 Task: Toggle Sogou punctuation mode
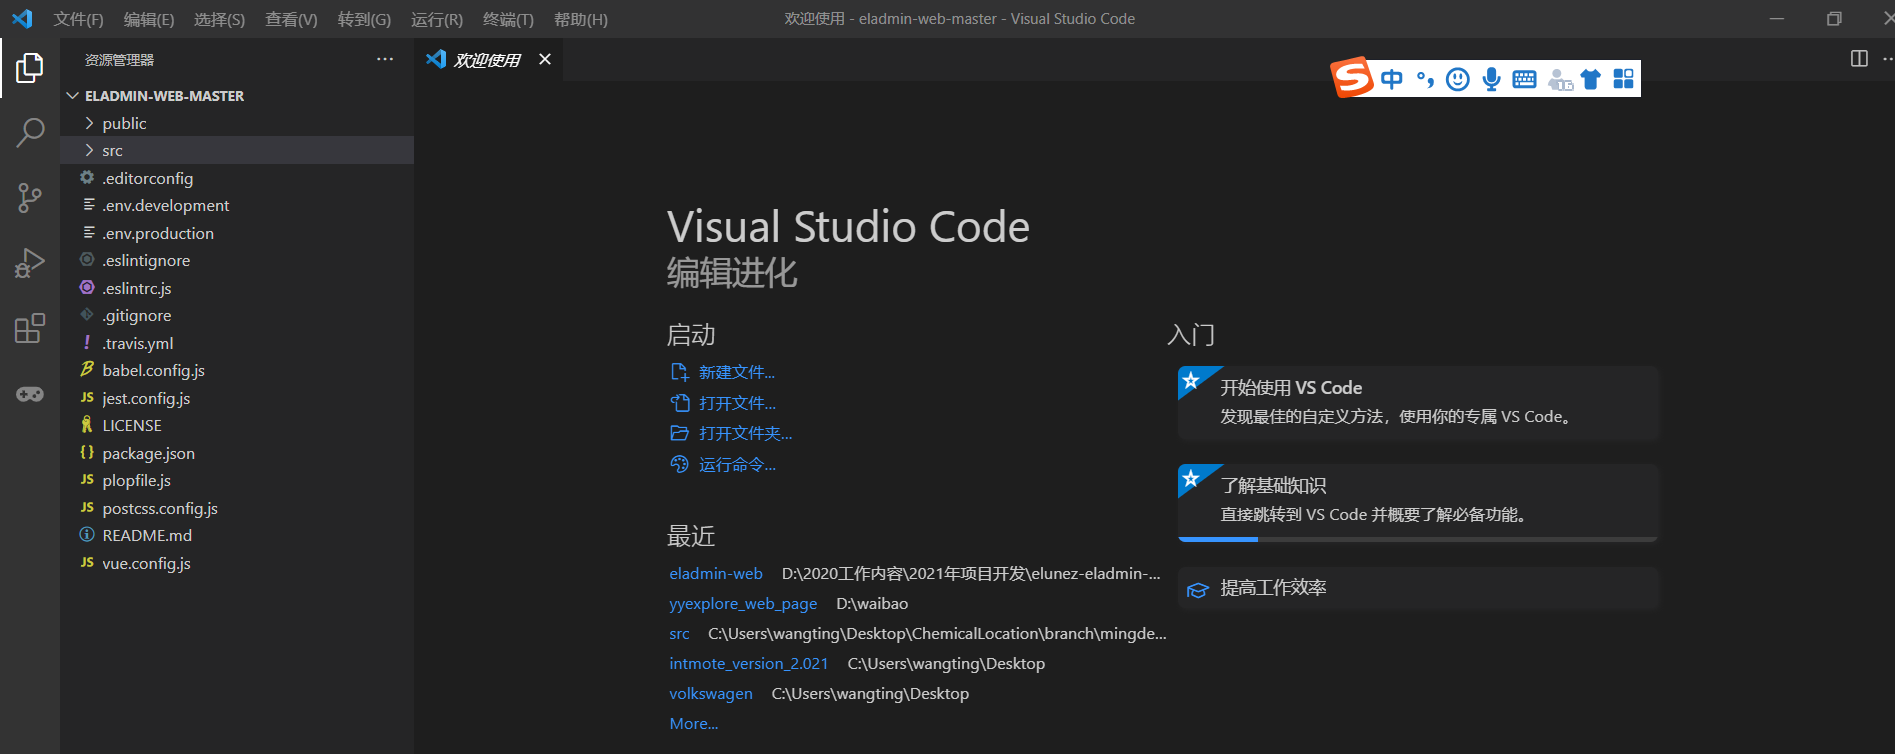click(1425, 79)
